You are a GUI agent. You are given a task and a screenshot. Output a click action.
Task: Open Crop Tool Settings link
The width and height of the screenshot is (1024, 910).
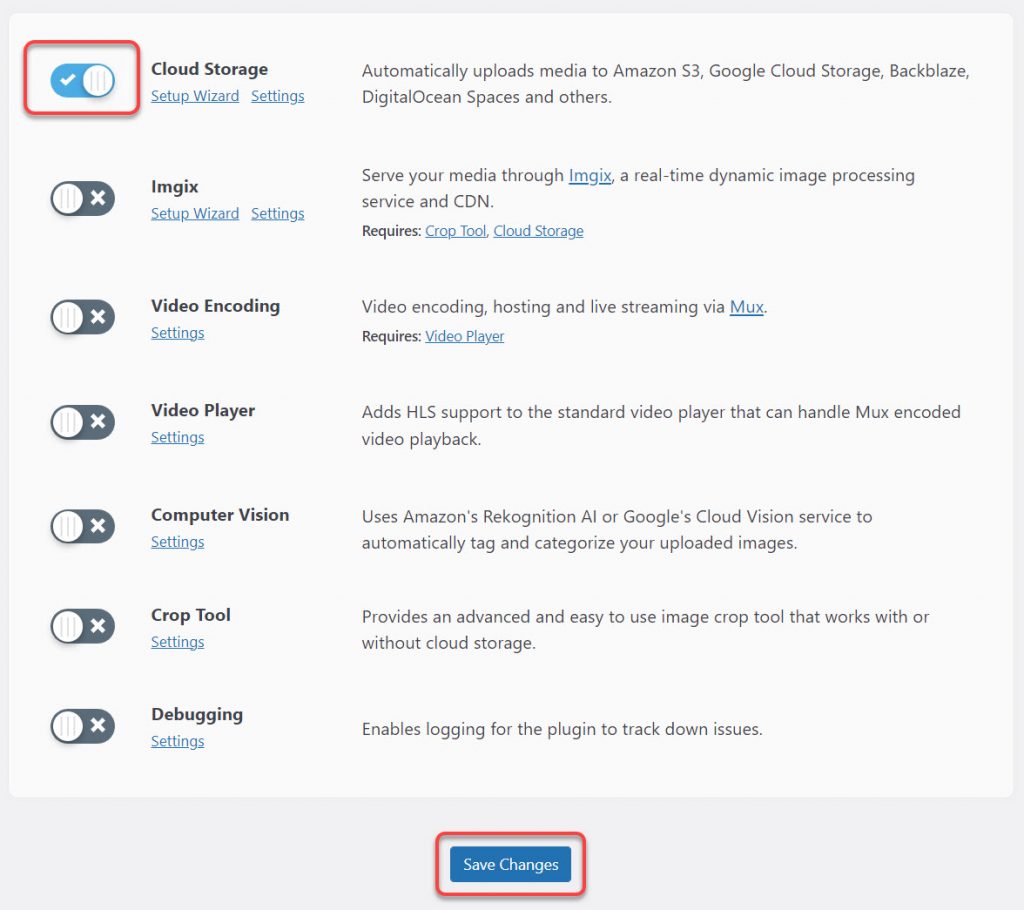(178, 642)
